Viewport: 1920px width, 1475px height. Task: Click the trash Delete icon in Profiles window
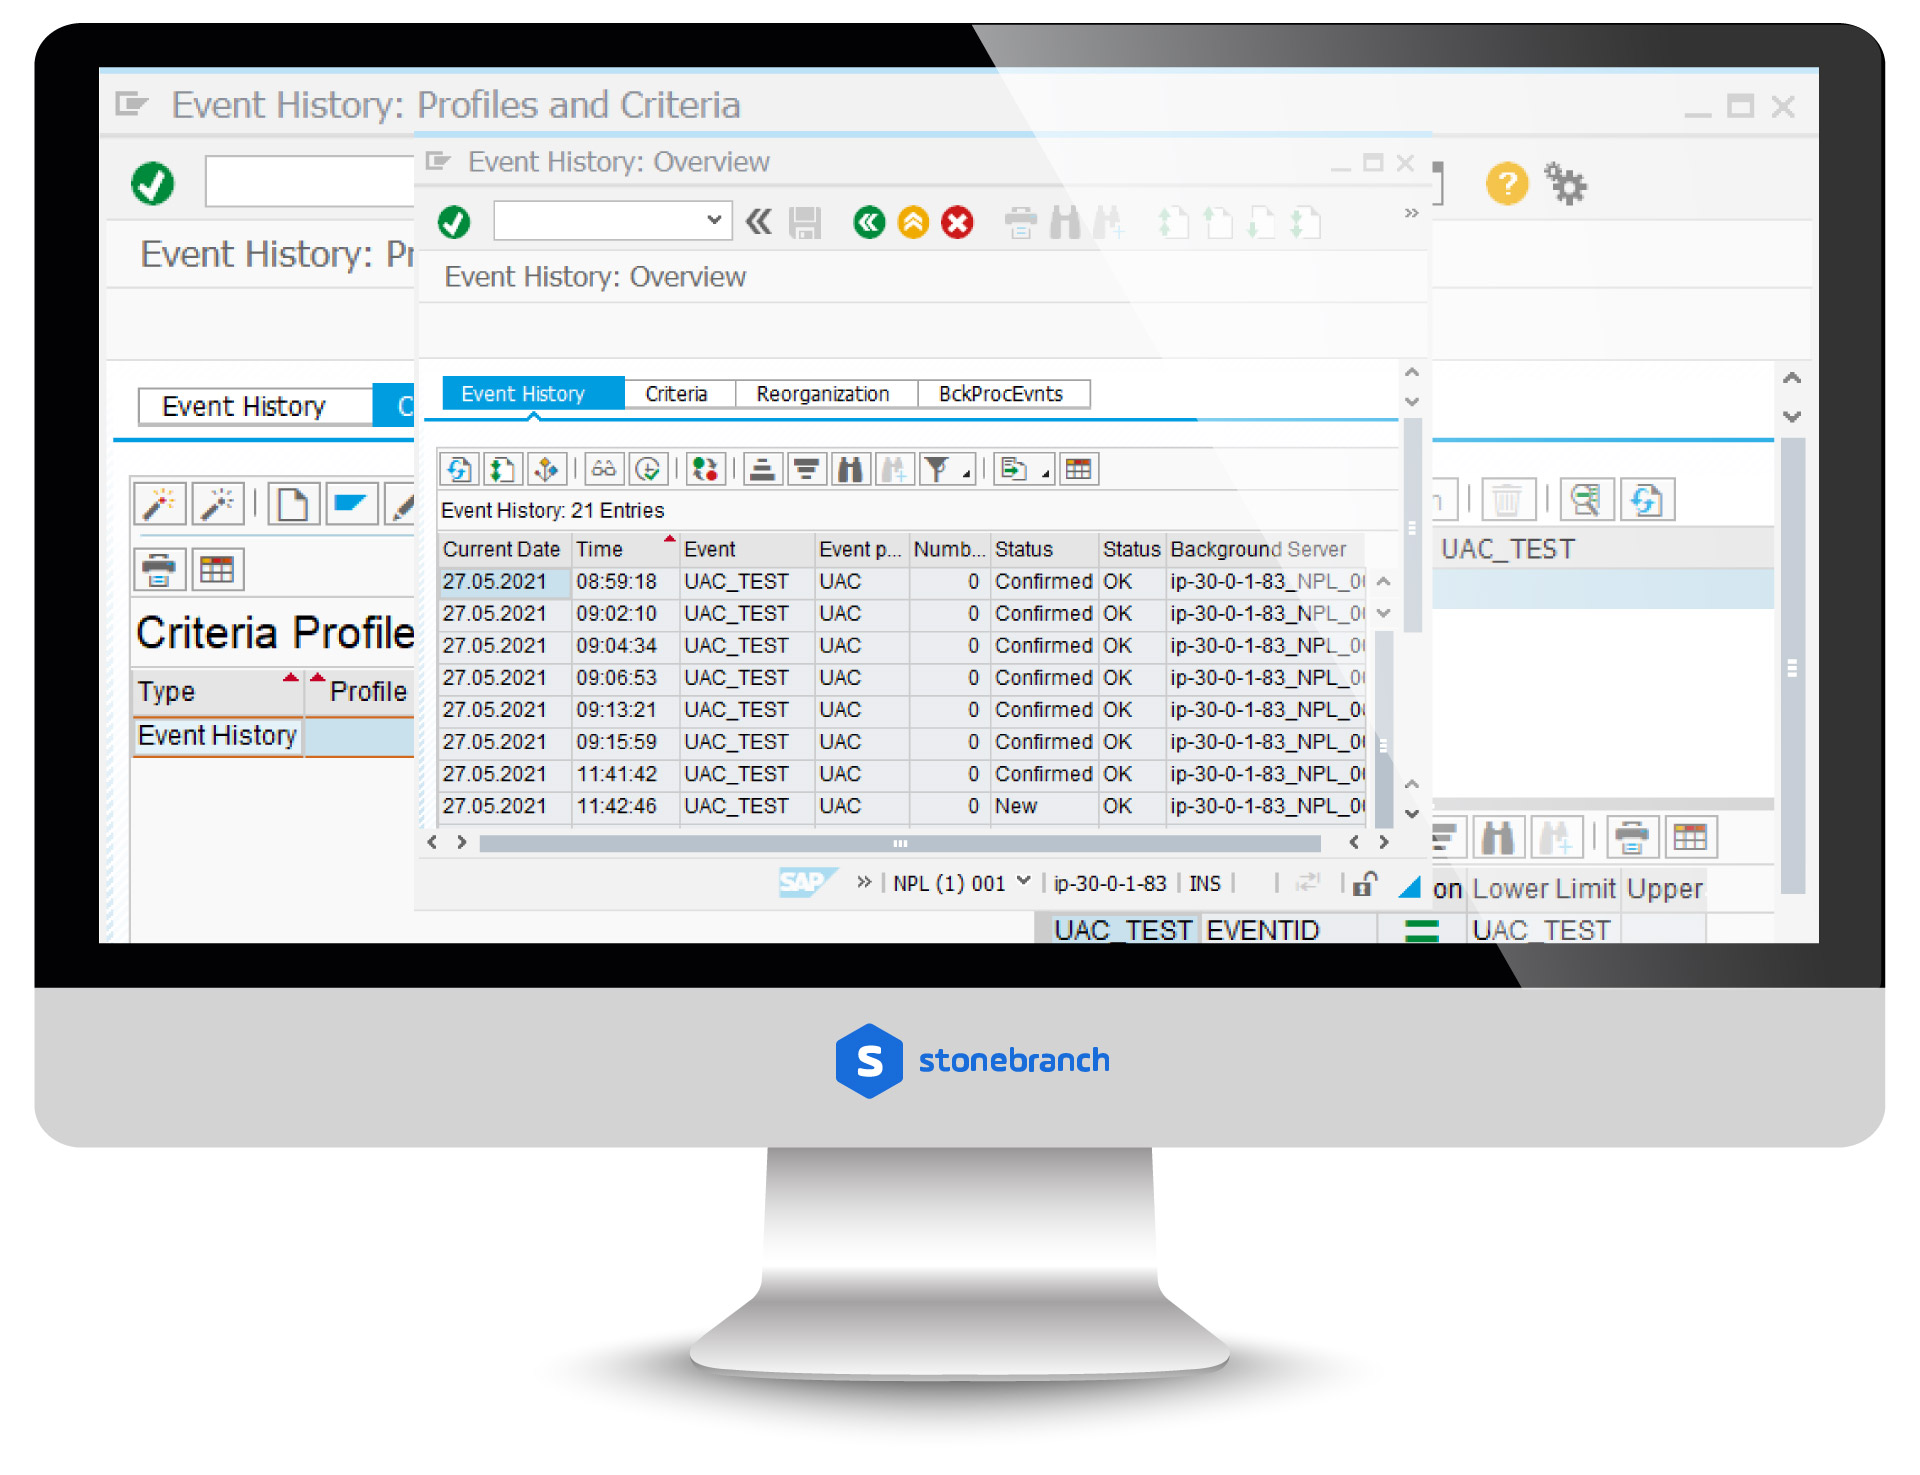tap(1507, 499)
